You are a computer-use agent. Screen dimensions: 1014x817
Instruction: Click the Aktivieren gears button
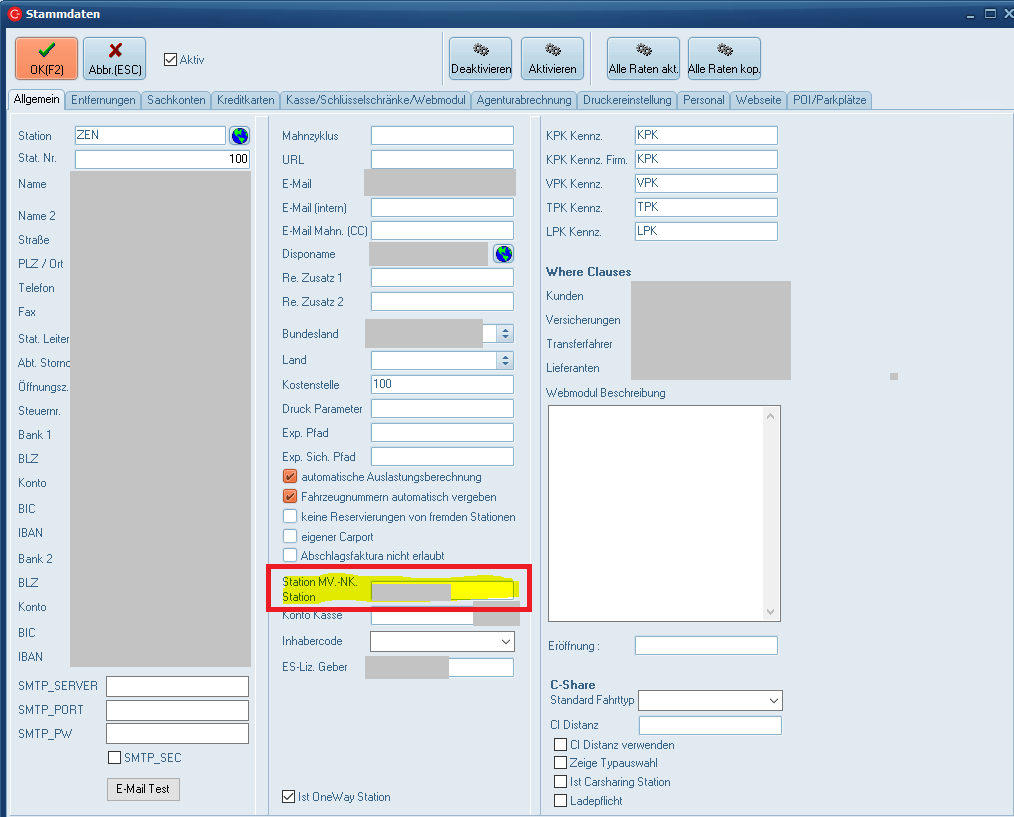(552, 58)
